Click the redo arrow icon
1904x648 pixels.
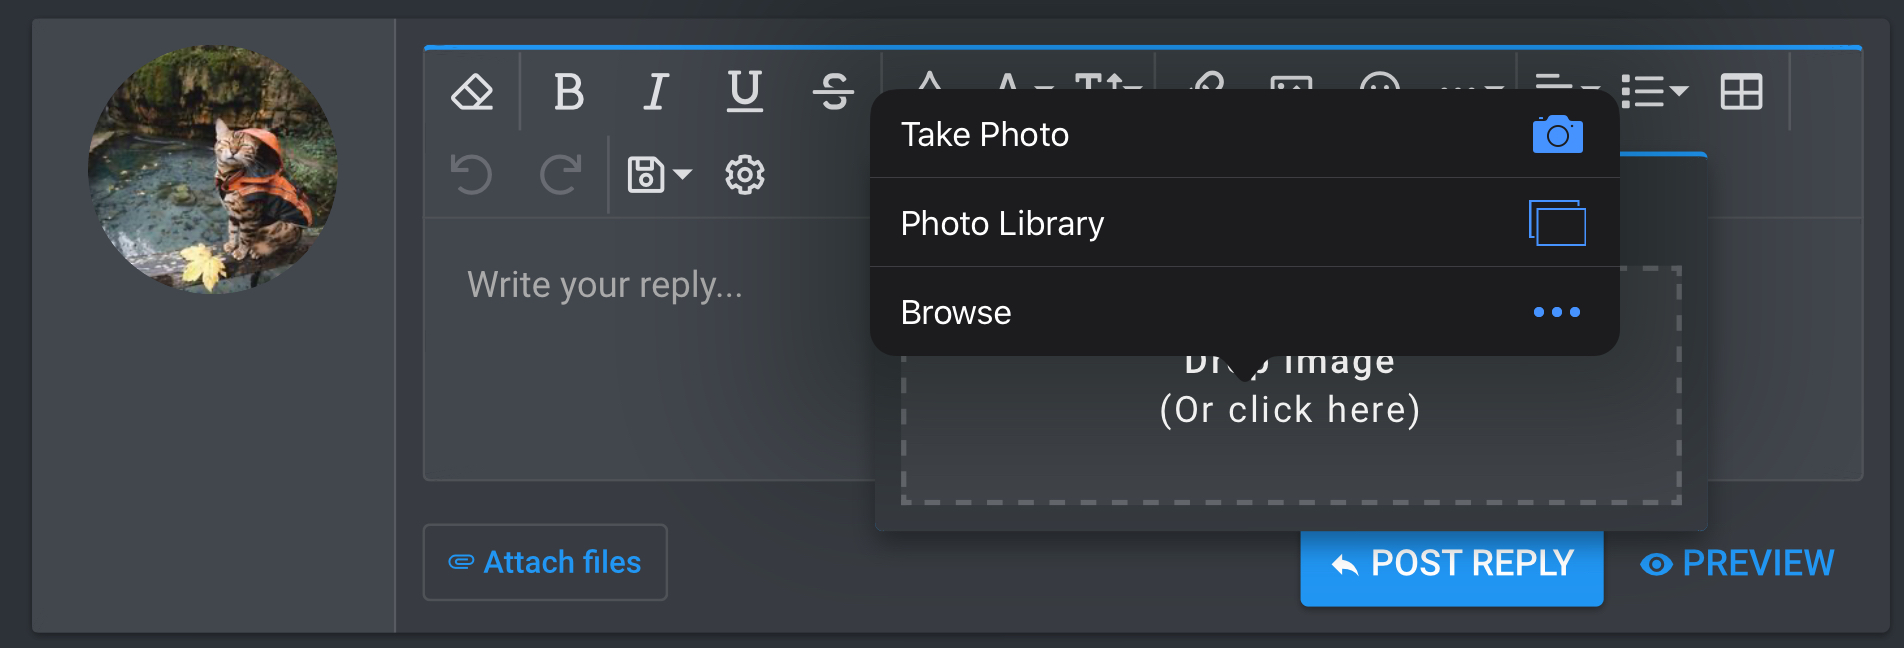click(560, 175)
